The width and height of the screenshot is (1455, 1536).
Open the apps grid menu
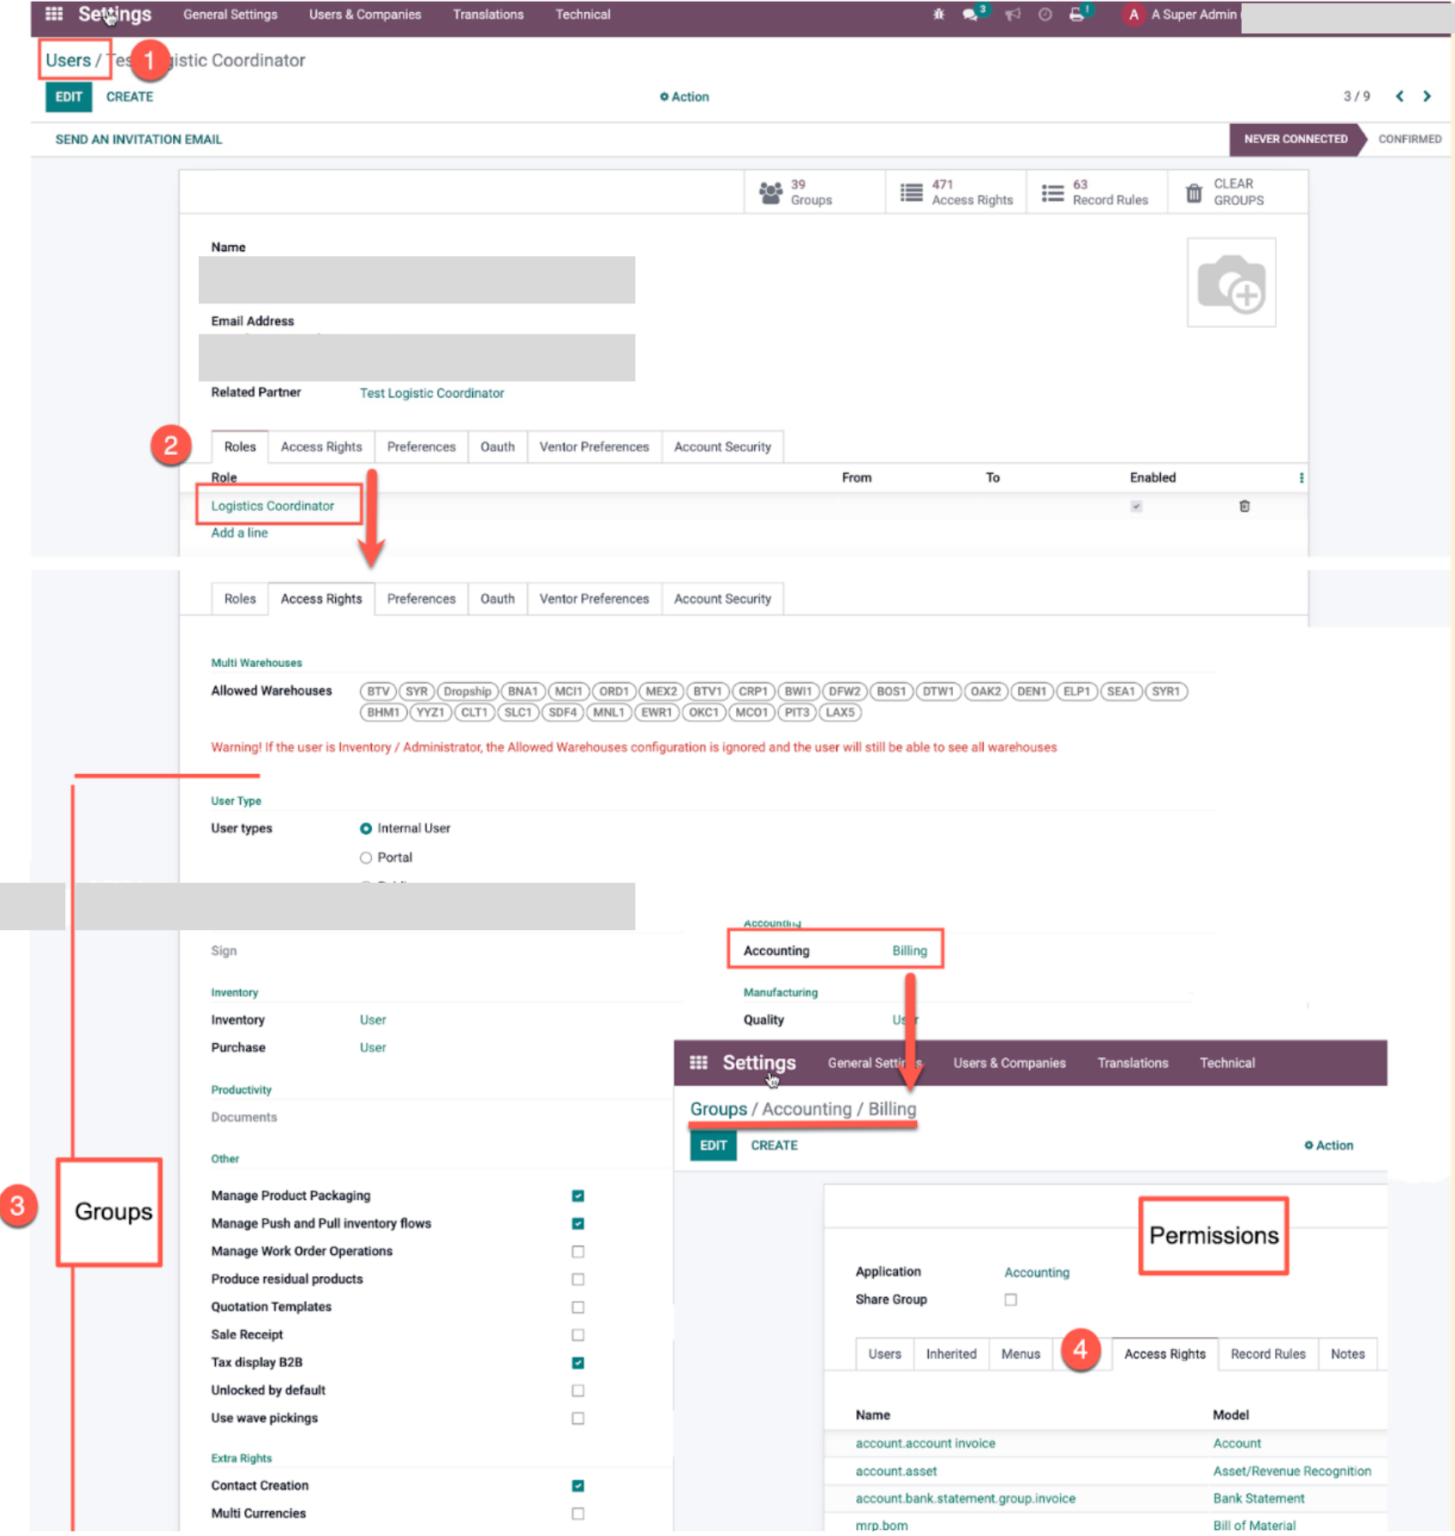[x=52, y=14]
